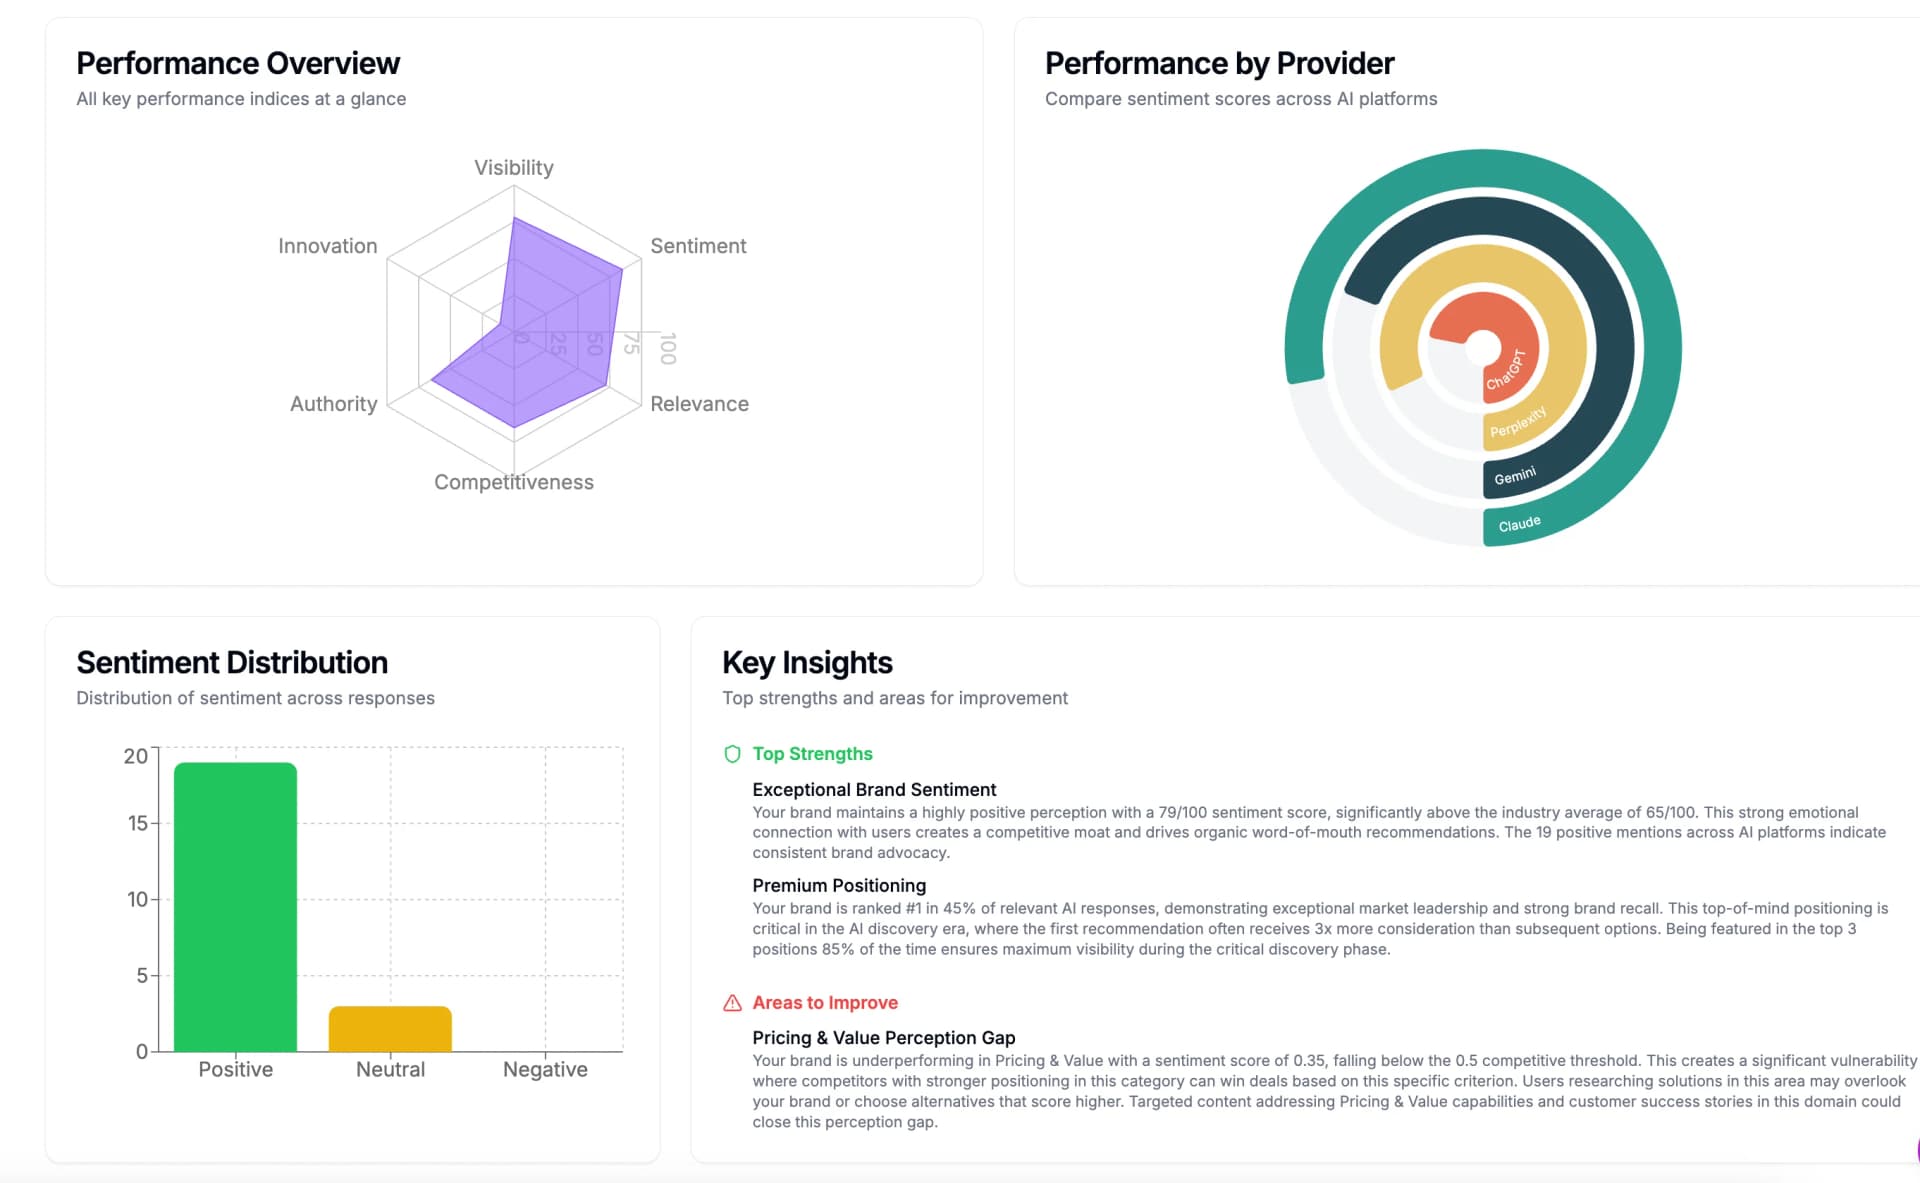Collapse the Key Insights panel
This screenshot has width=1920, height=1183.
coord(807,662)
